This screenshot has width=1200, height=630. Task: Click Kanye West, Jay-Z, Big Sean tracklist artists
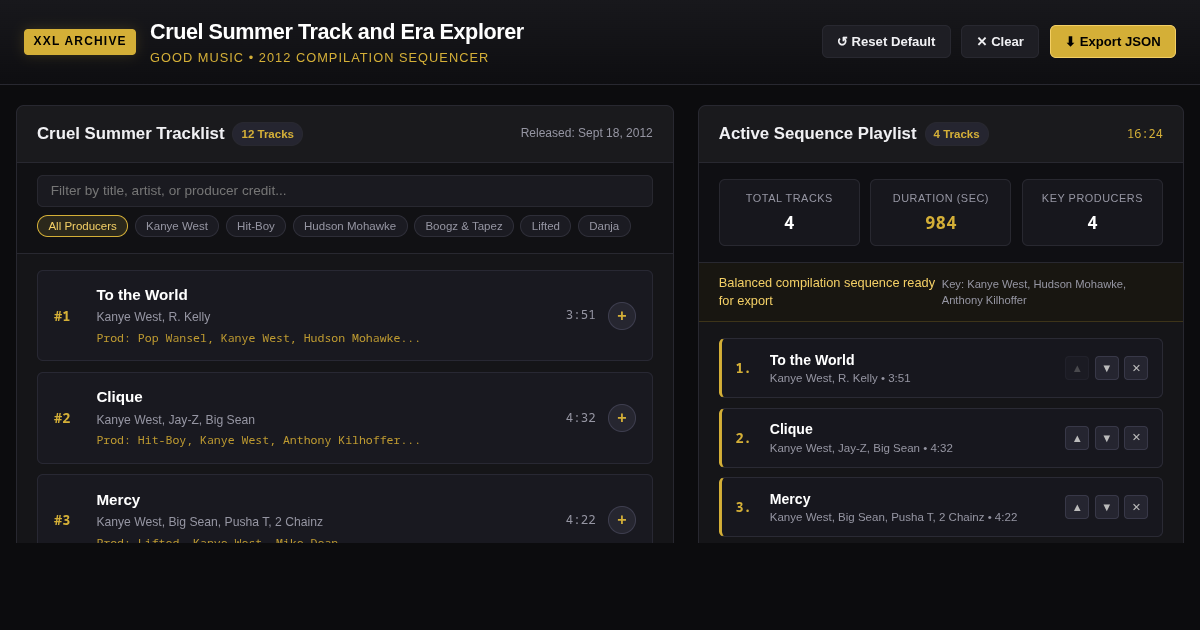[x=176, y=420]
